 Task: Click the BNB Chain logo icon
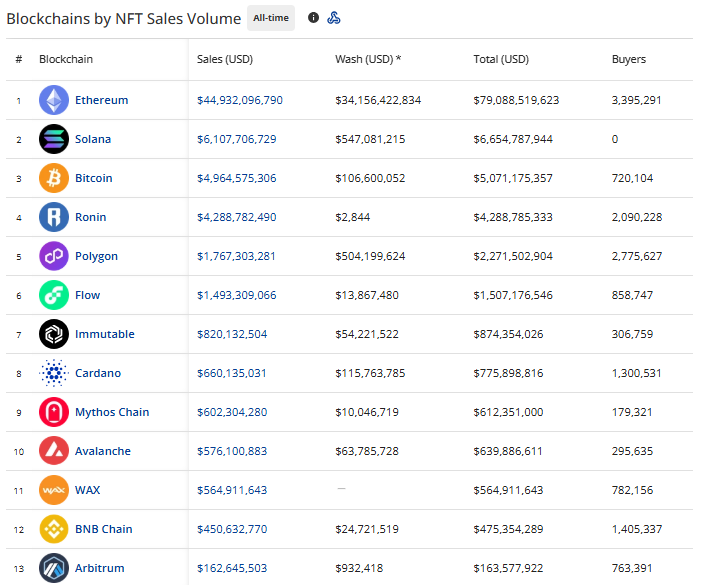click(54, 529)
